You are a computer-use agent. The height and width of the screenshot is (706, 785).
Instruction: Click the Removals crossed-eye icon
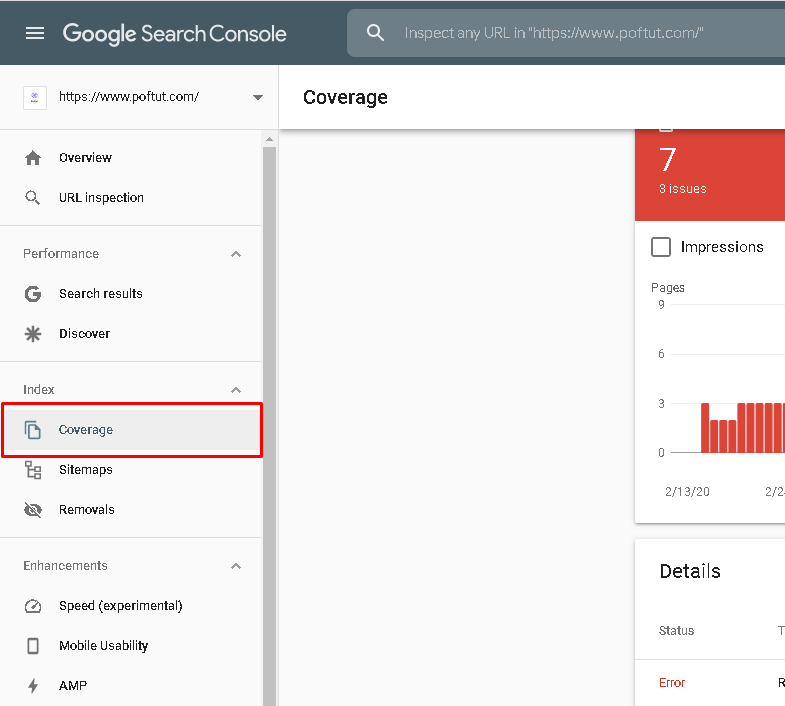[33, 510]
